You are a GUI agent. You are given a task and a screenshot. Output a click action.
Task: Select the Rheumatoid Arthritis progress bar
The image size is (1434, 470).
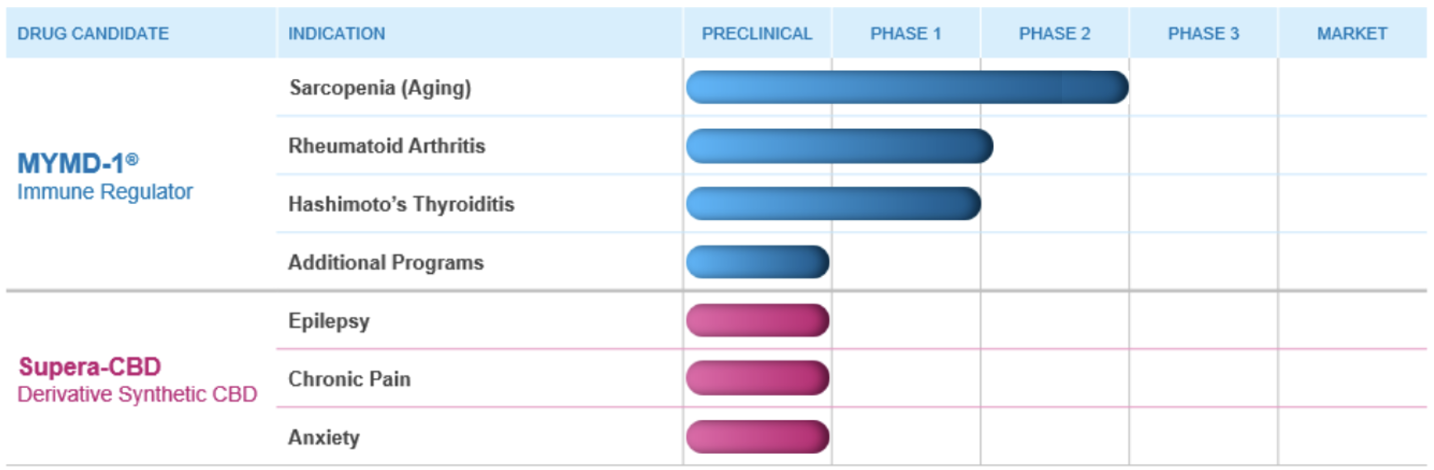point(839,146)
